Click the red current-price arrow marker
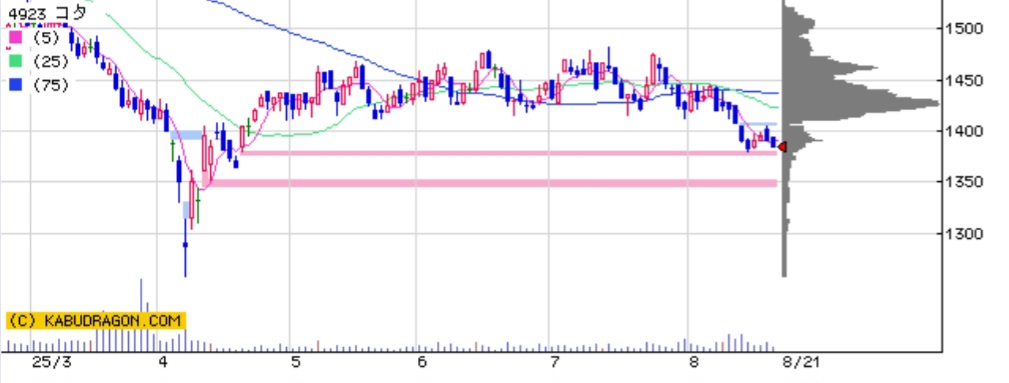 click(782, 147)
